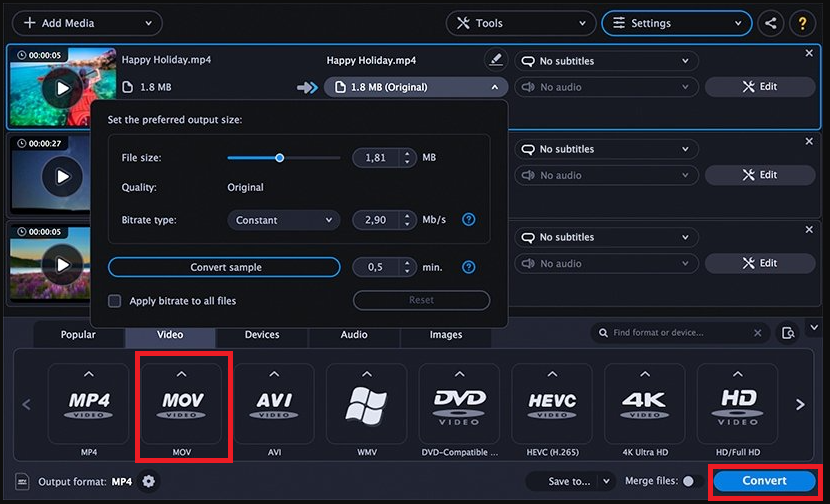This screenshot has height=504, width=830.
Task: Open third file's No audio dropdown
Action: (606, 263)
